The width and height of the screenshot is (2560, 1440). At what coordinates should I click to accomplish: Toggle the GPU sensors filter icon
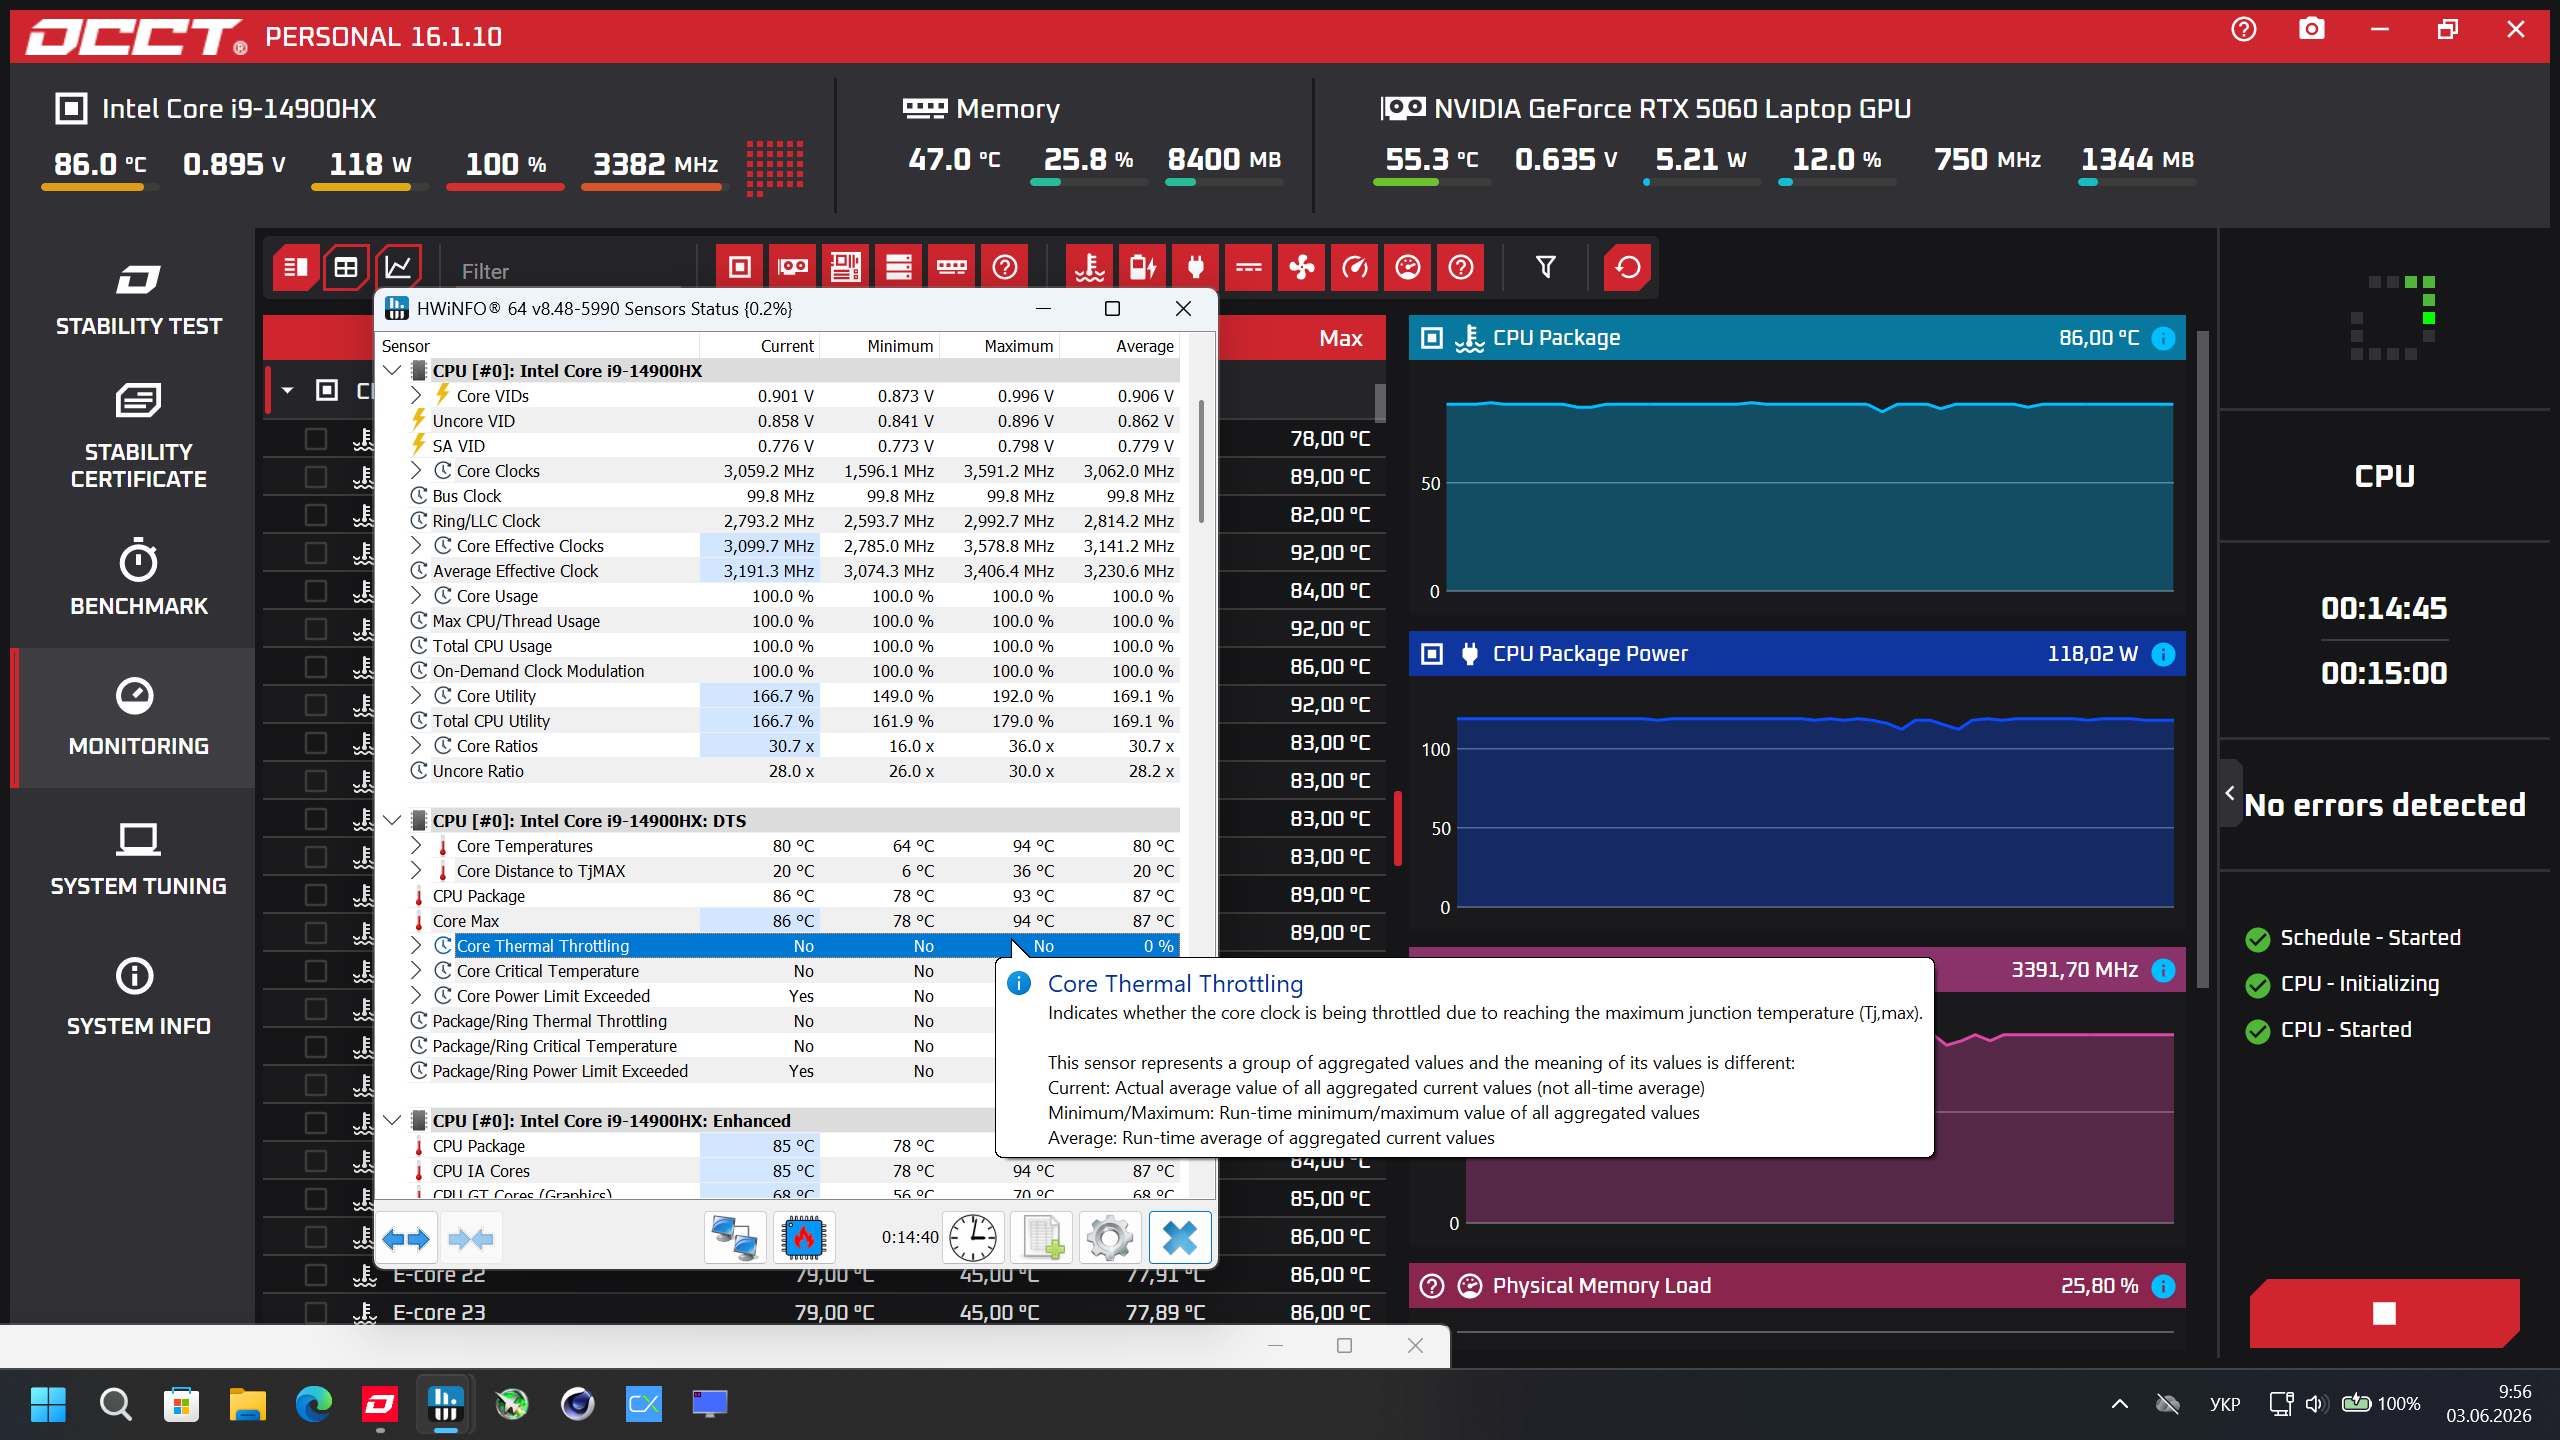(x=793, y=268)
